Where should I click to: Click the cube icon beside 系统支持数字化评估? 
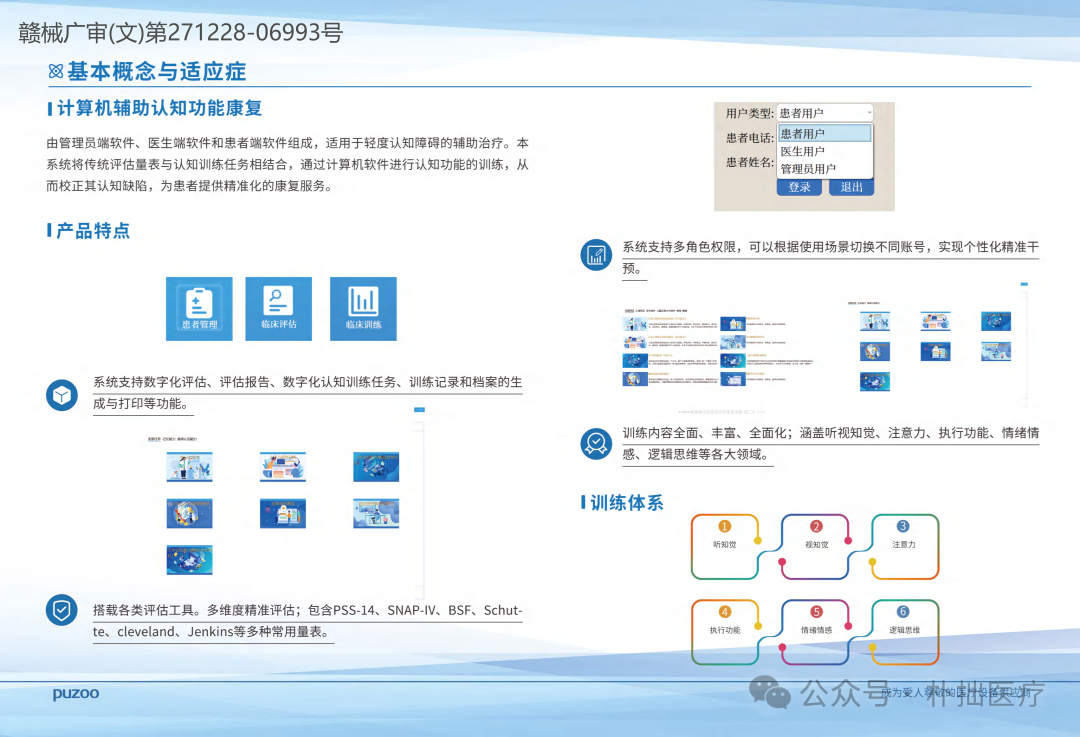tap(62, 395)
